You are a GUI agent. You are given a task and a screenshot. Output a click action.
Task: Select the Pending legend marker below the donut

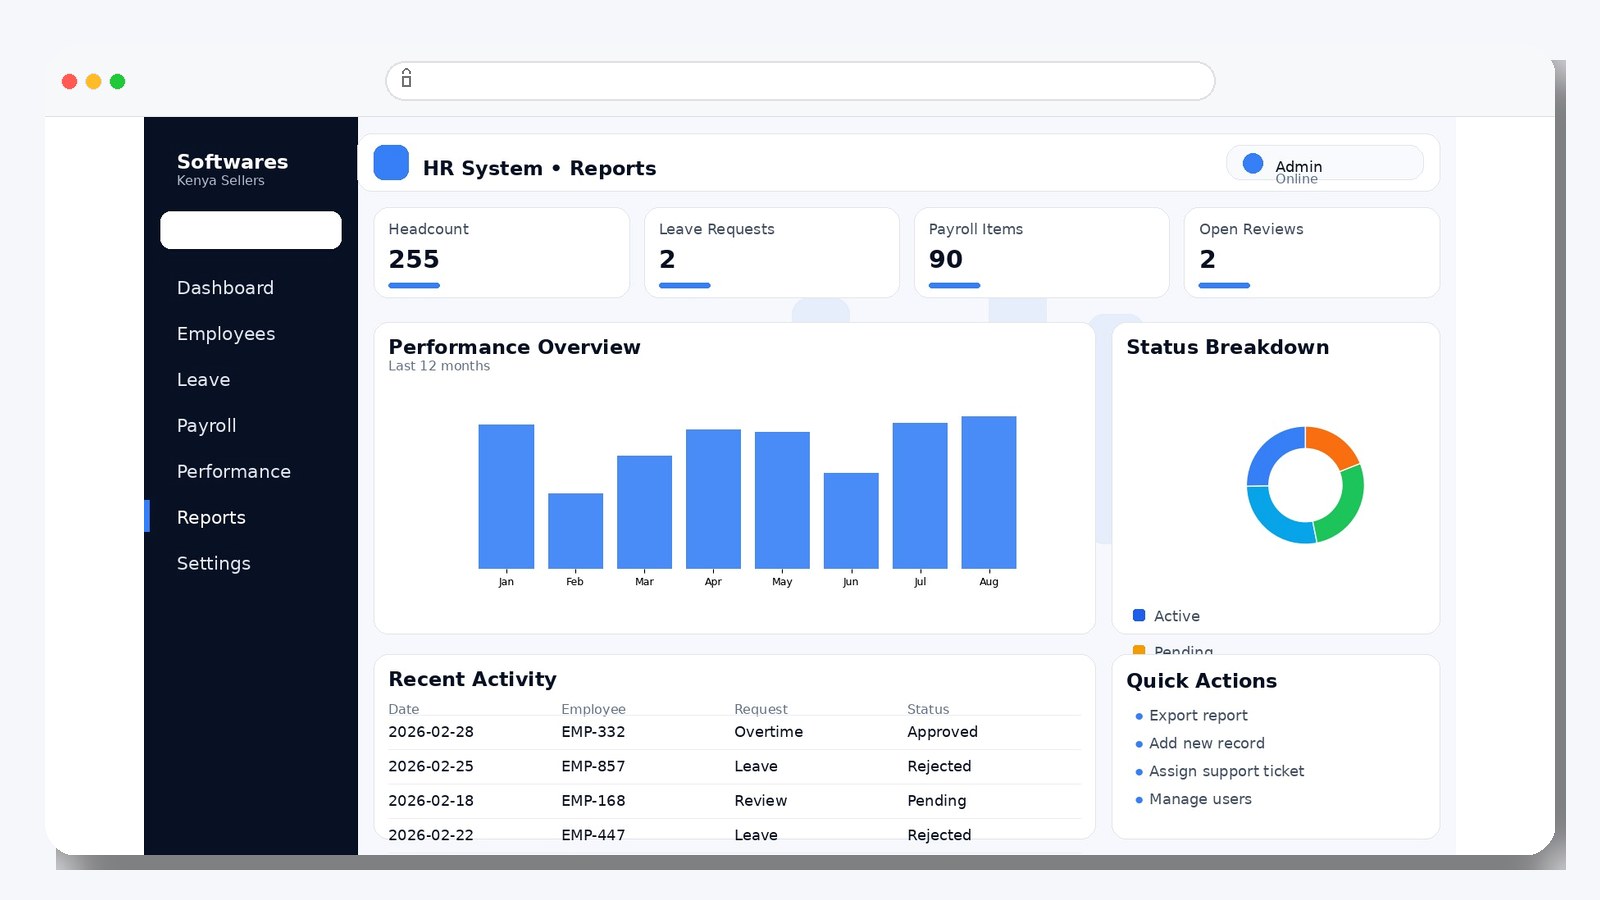tap(1137, 651)
